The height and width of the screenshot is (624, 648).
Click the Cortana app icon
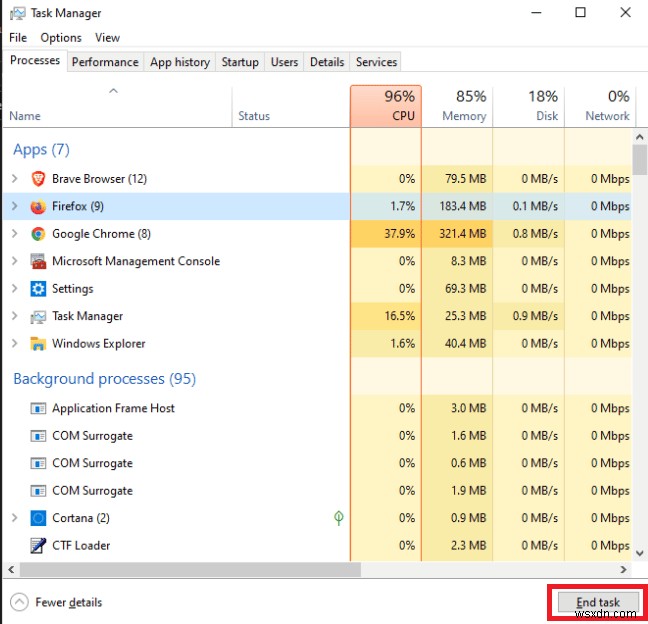coord(38,518)
